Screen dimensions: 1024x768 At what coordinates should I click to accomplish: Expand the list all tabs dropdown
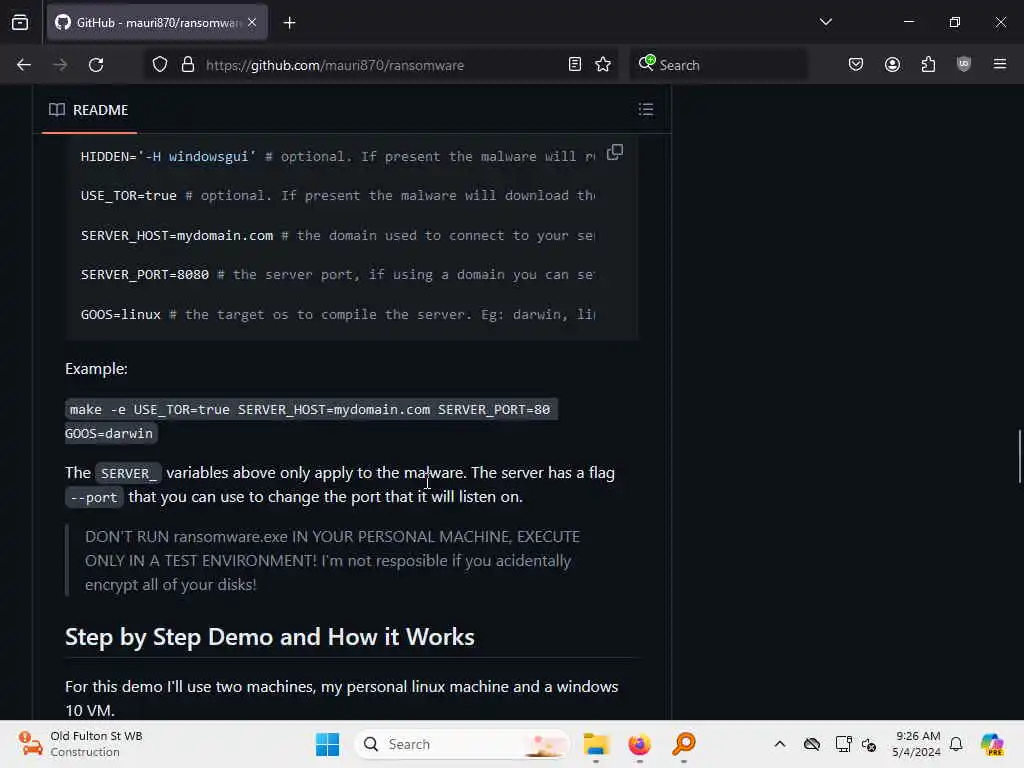point(825,22)
